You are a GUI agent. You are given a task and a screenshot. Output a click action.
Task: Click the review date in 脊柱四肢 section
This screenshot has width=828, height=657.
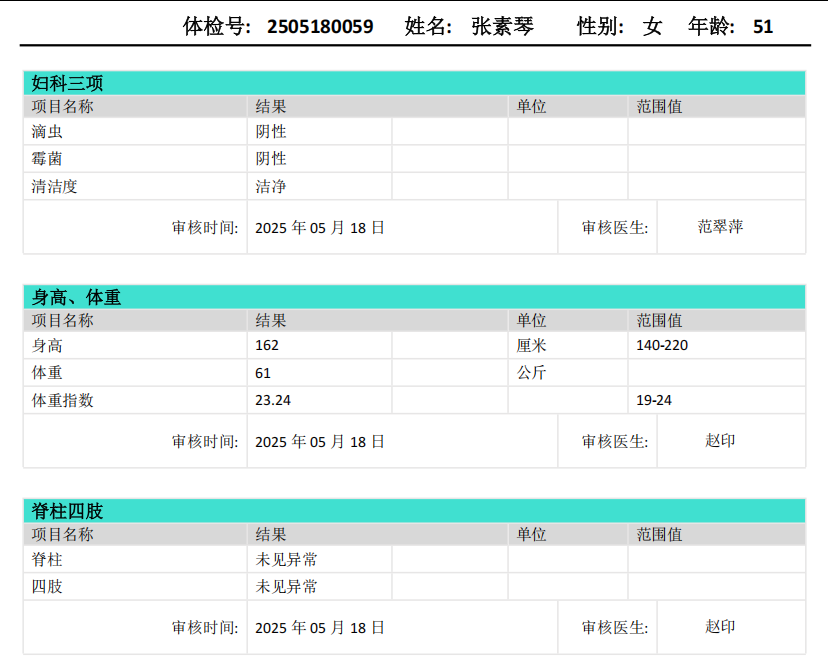pos(320,628)
